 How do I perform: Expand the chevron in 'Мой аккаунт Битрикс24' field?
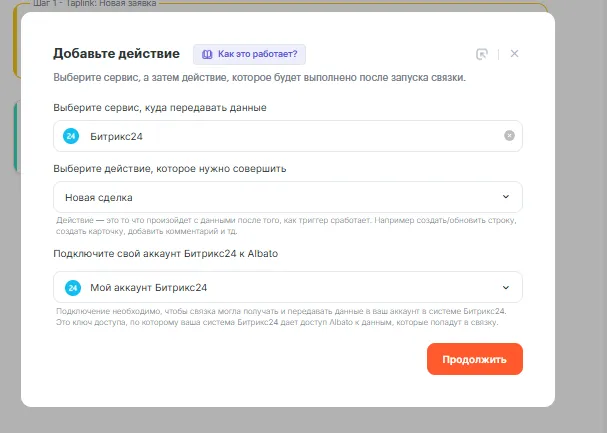pos(505,287)
